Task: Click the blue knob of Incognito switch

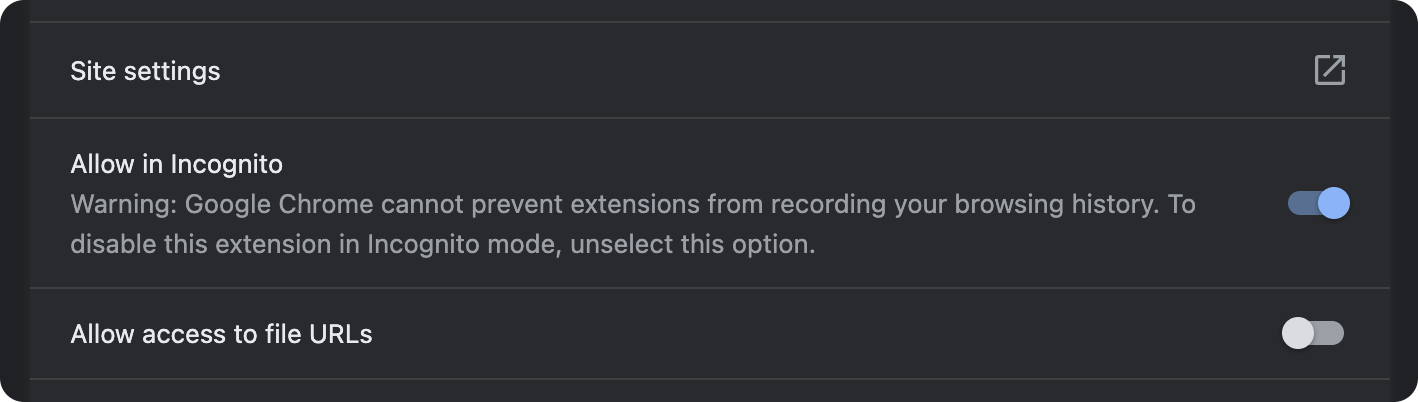Action: point(1334,204)
